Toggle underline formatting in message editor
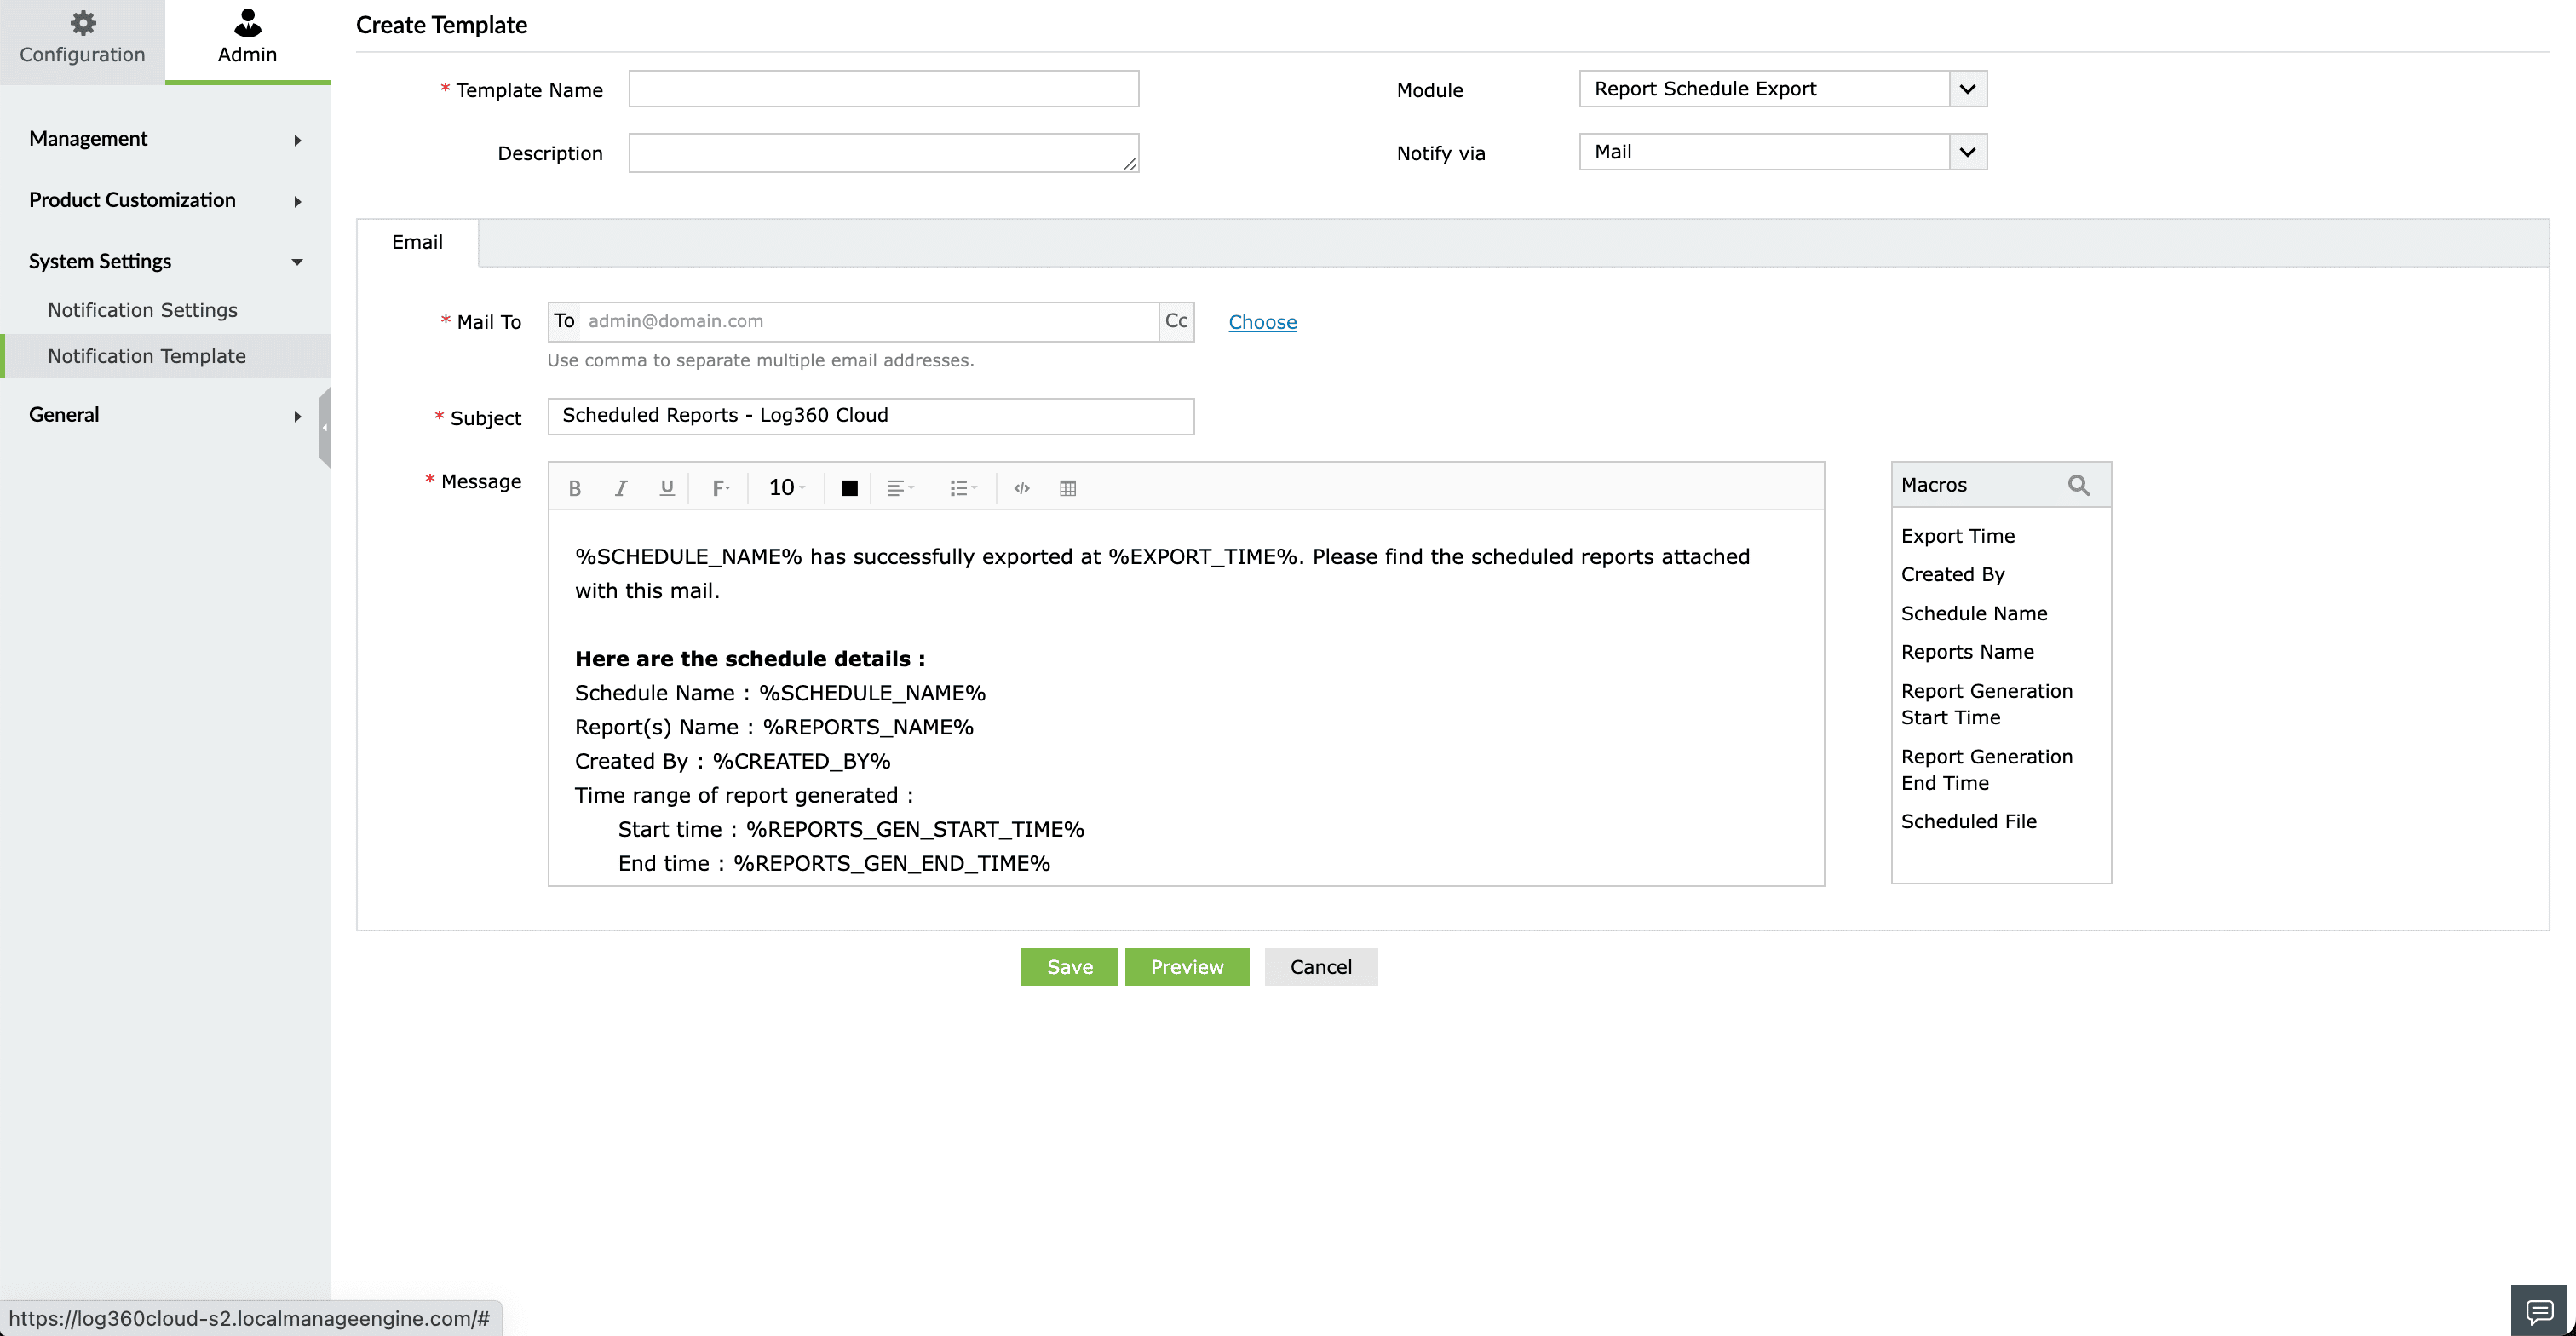Image resolution: width=2576 pixels, height=1336 pixels. (666, 488)
